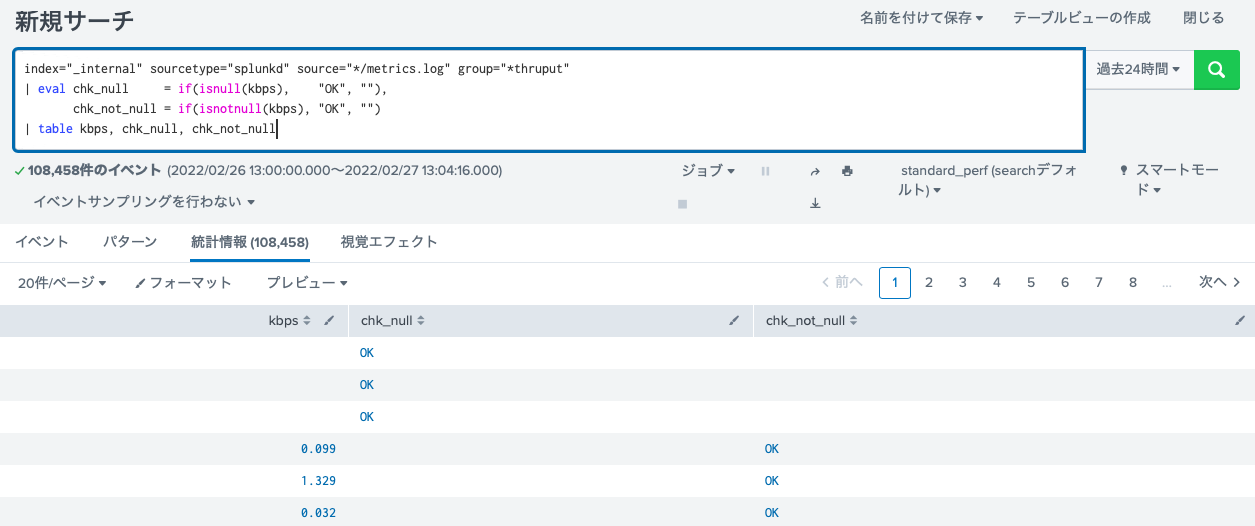Switch to イベント tab
Viewport: 1255px width, 526px height.
tap(42, 242)
